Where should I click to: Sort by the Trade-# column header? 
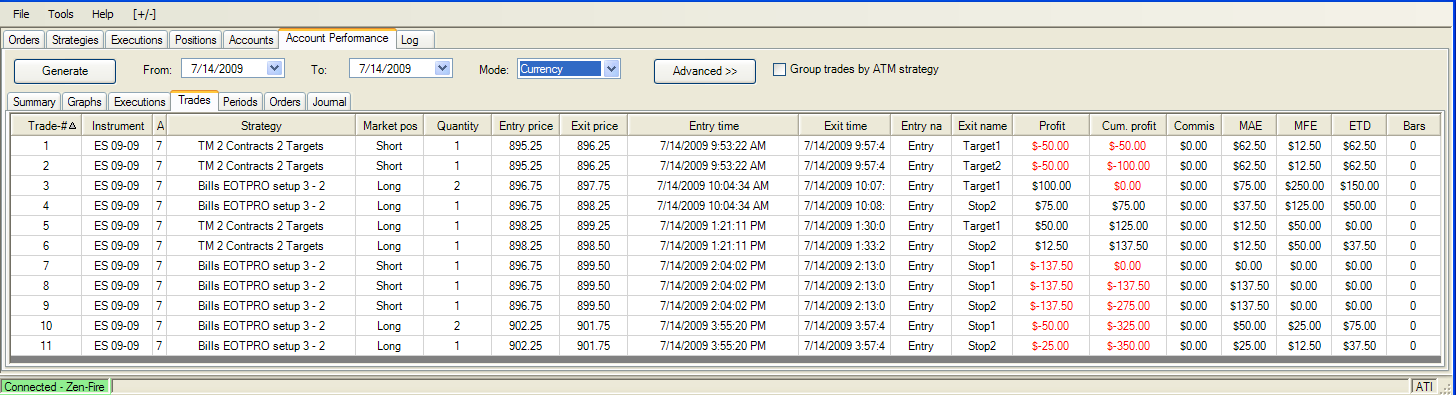(x=46, y=126)
